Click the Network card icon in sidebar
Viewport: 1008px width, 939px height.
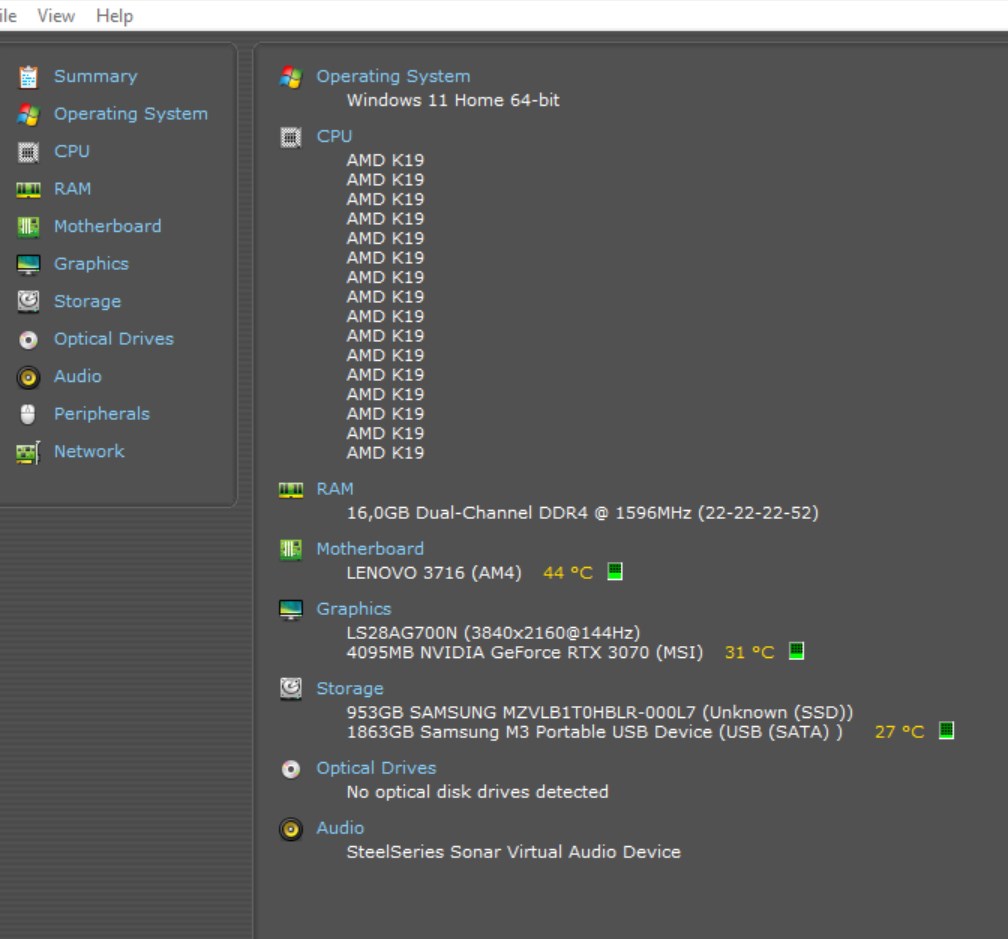tap(28, 452)
